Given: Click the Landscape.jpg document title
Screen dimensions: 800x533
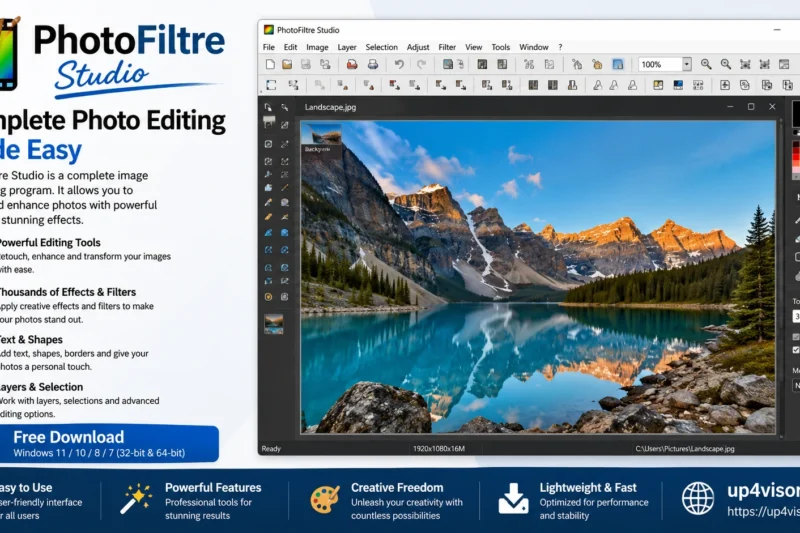Looking at the screenshot, I should (x=330, y=107).
